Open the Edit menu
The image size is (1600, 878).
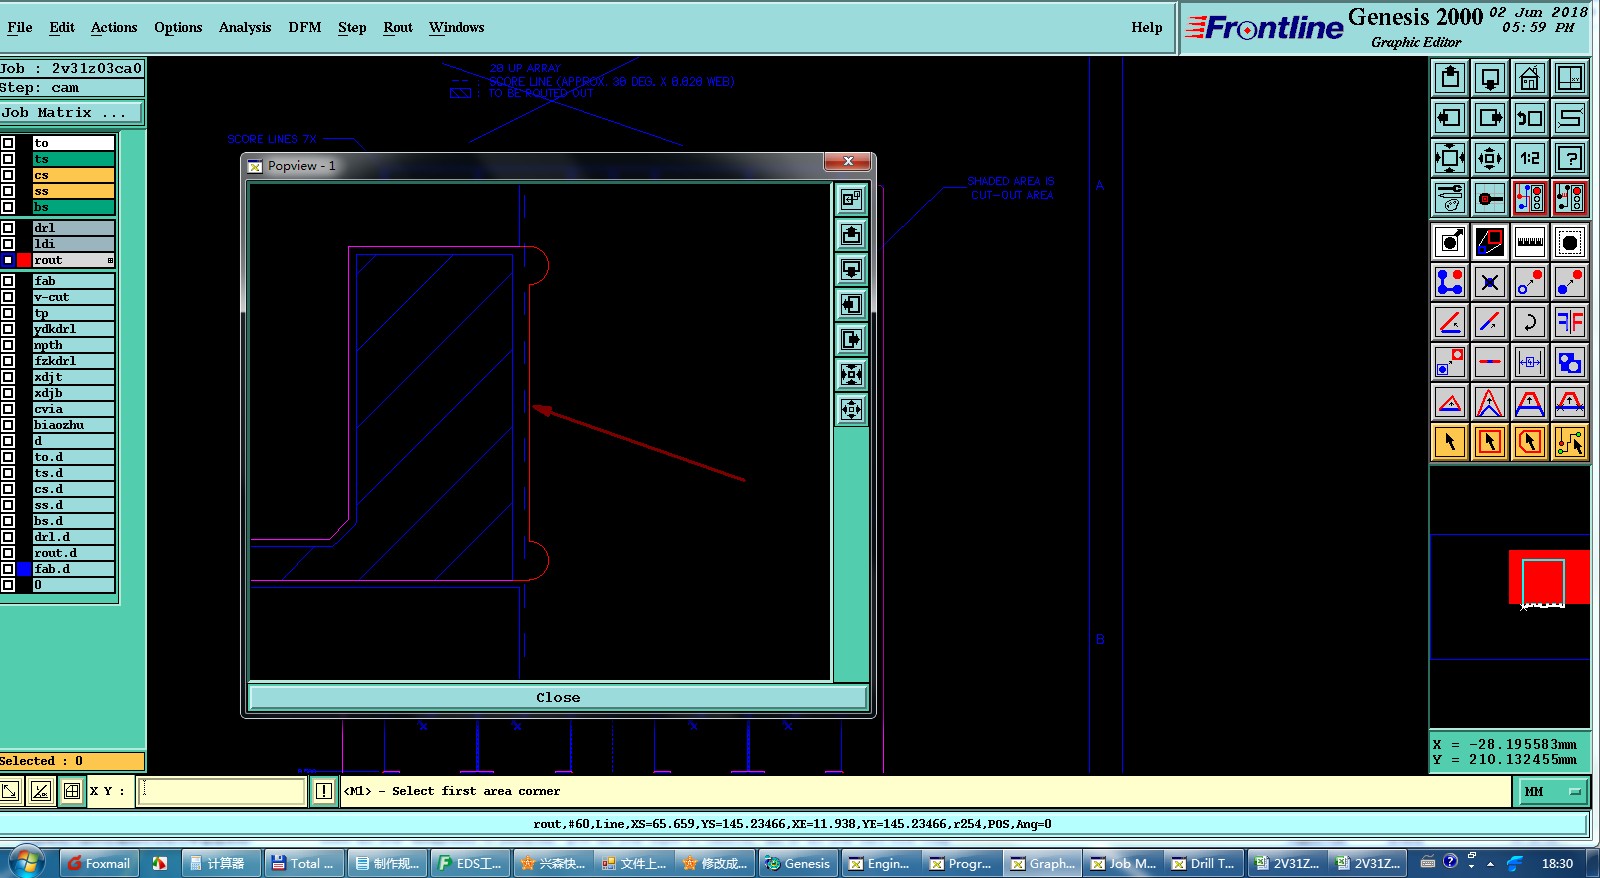(62, 27)
